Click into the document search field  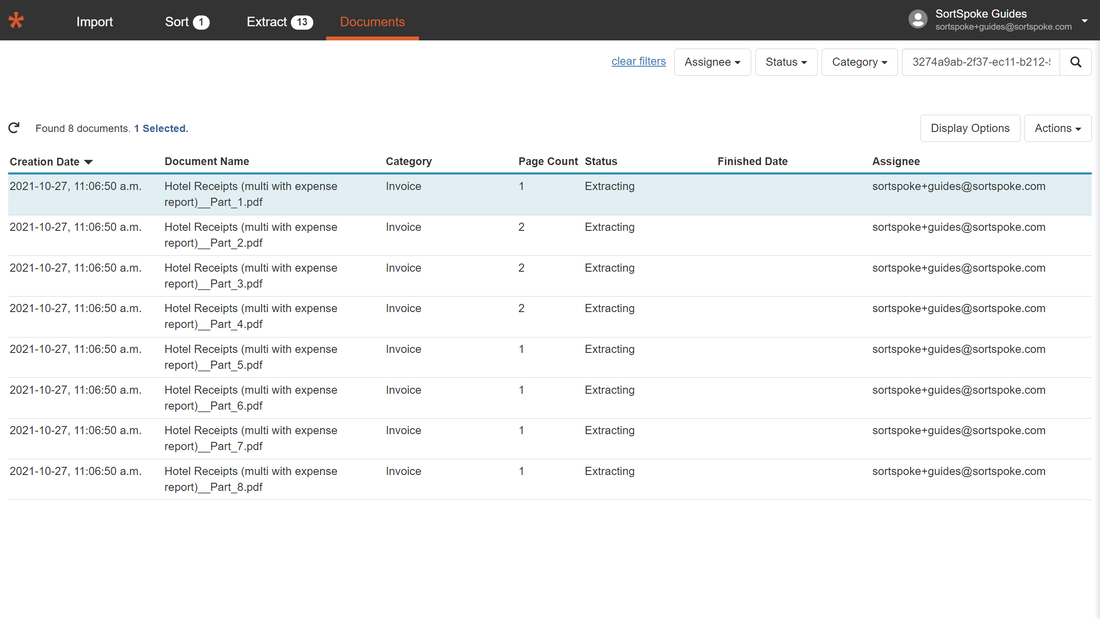pos(981,62)
